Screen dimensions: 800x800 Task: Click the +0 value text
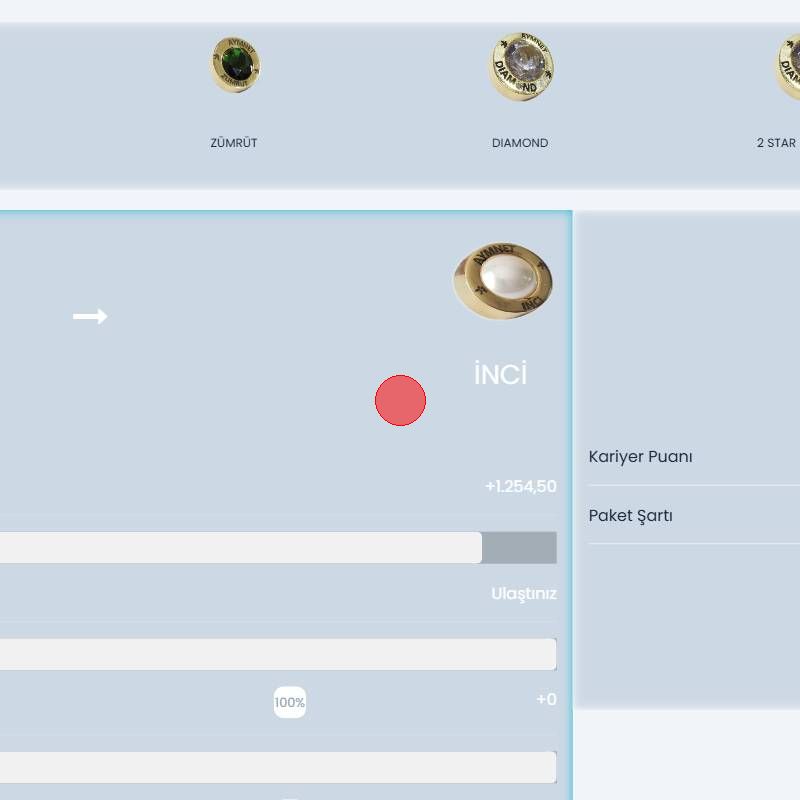pyautogui.click(x=546, y=699)
